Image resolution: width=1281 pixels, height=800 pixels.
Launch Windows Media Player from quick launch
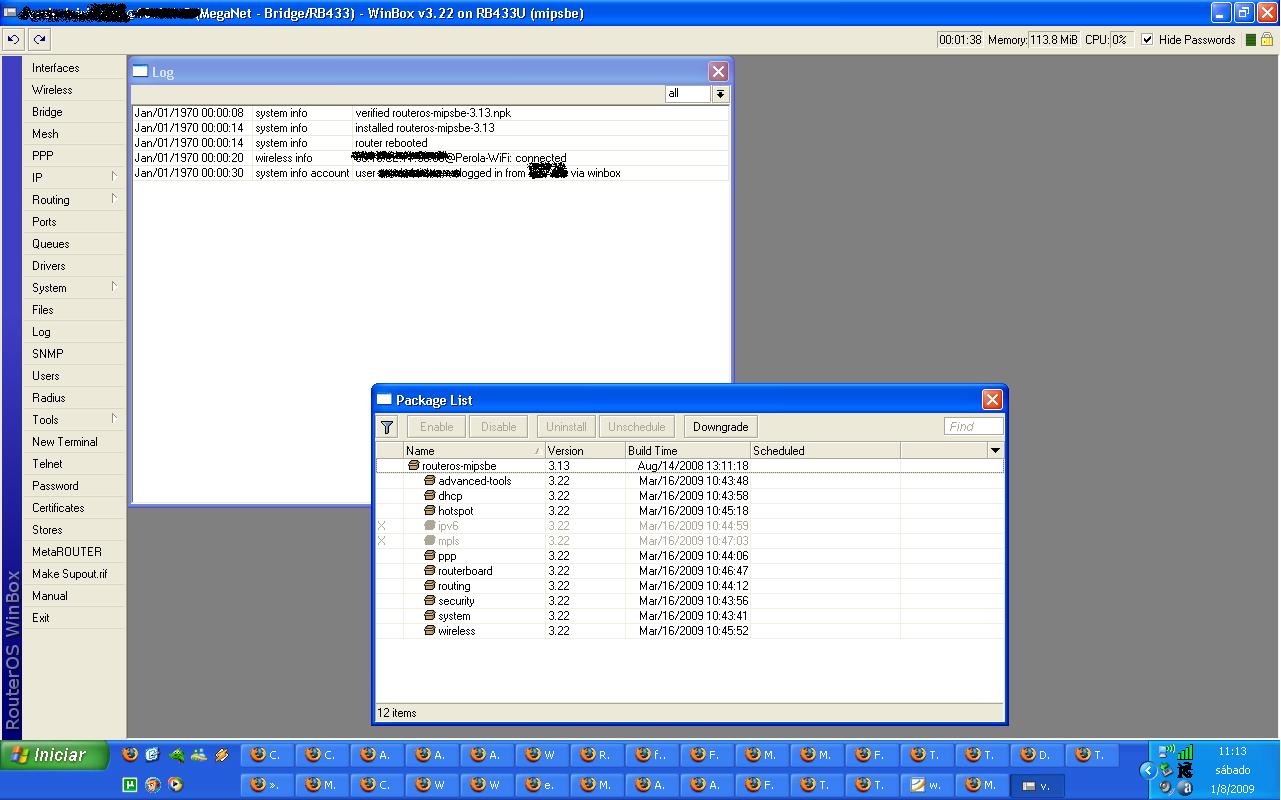click(176, 785)
